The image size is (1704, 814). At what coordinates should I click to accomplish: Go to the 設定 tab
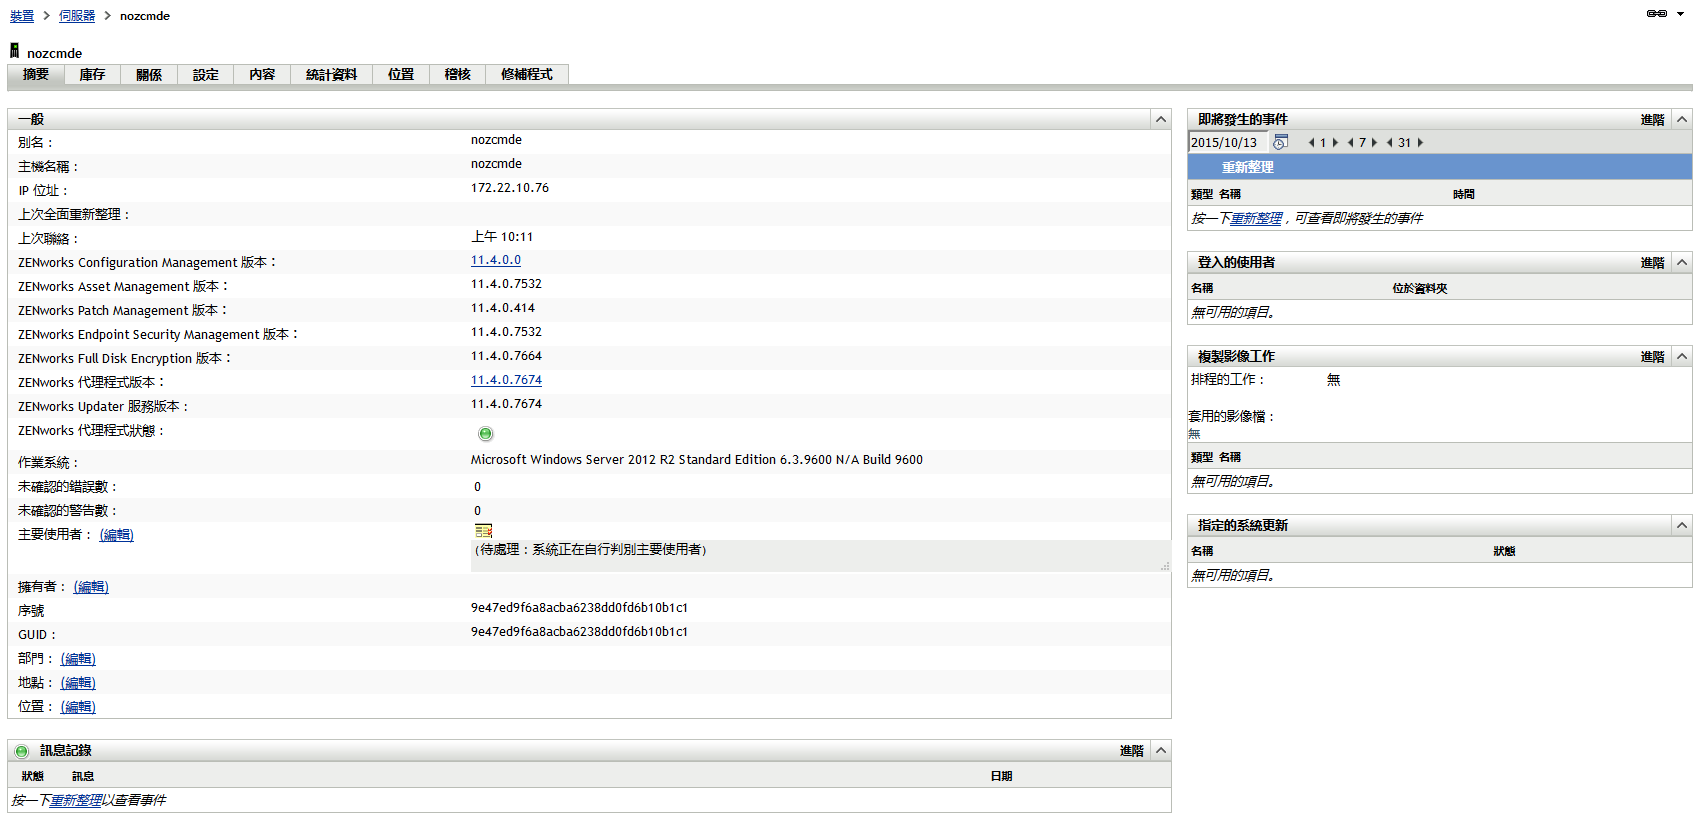206,75
